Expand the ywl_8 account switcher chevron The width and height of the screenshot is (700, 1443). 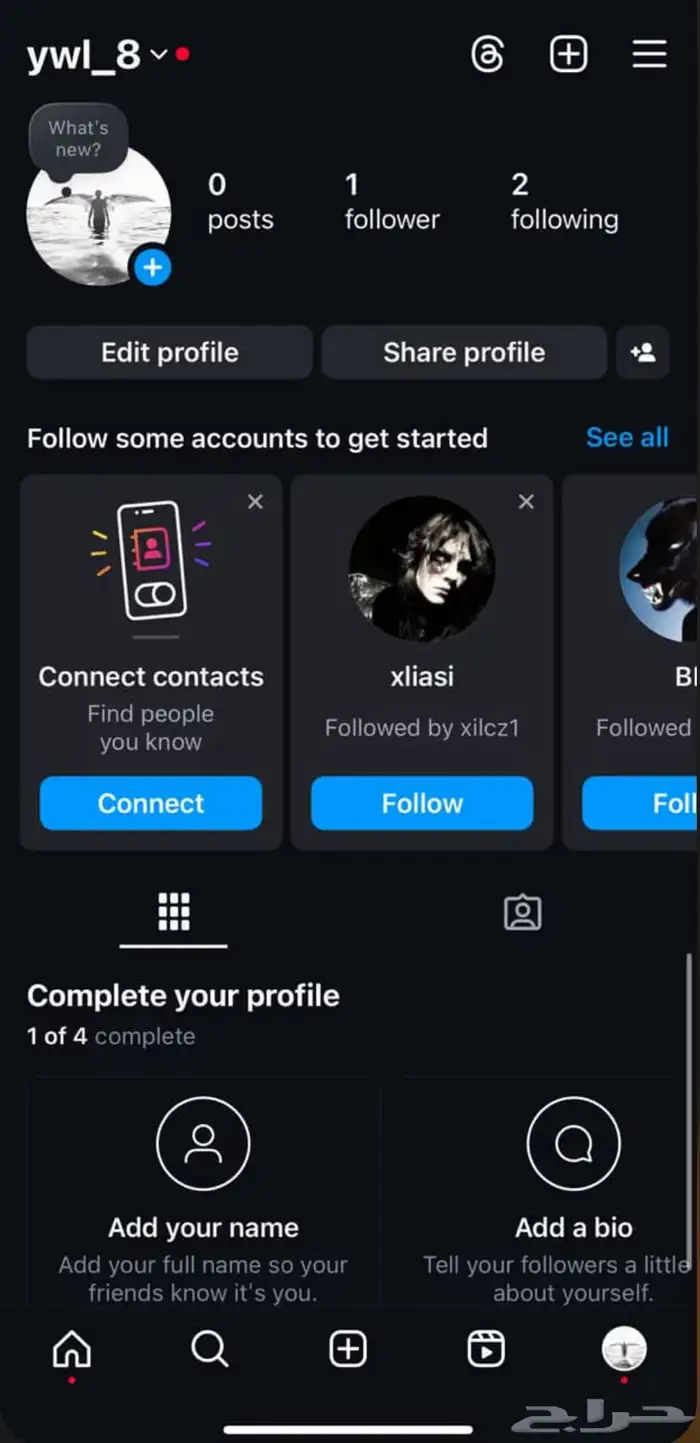tap(158, 55)
